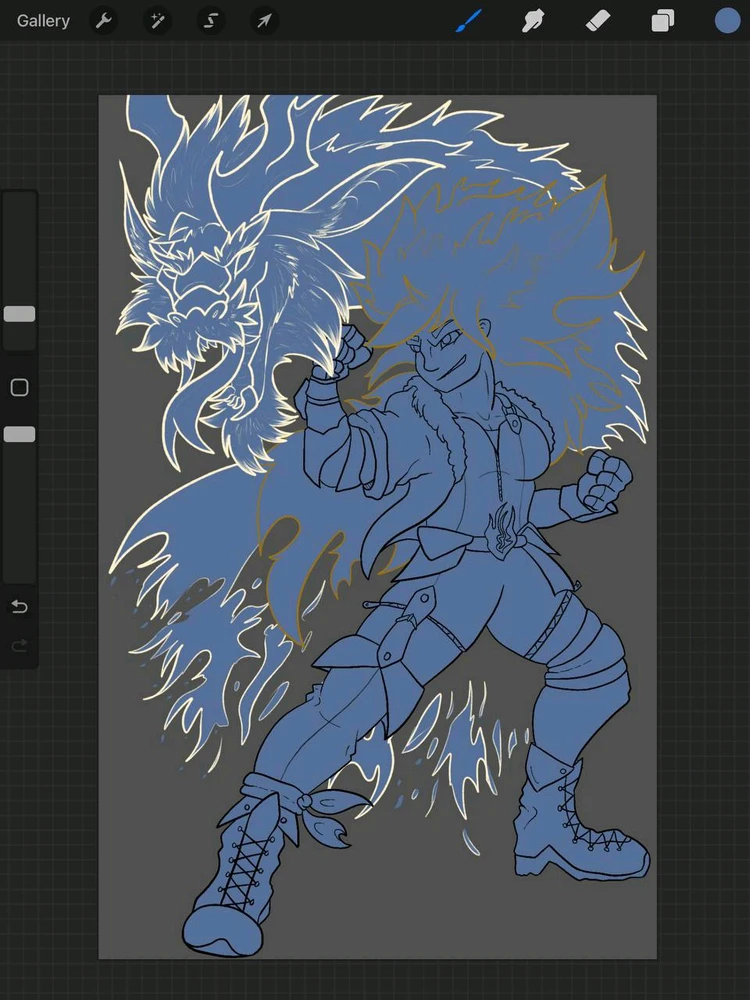Viewport: 750px width, 1000px height.
Task: Open the blue active color swatch
Action: click(727, 20)
